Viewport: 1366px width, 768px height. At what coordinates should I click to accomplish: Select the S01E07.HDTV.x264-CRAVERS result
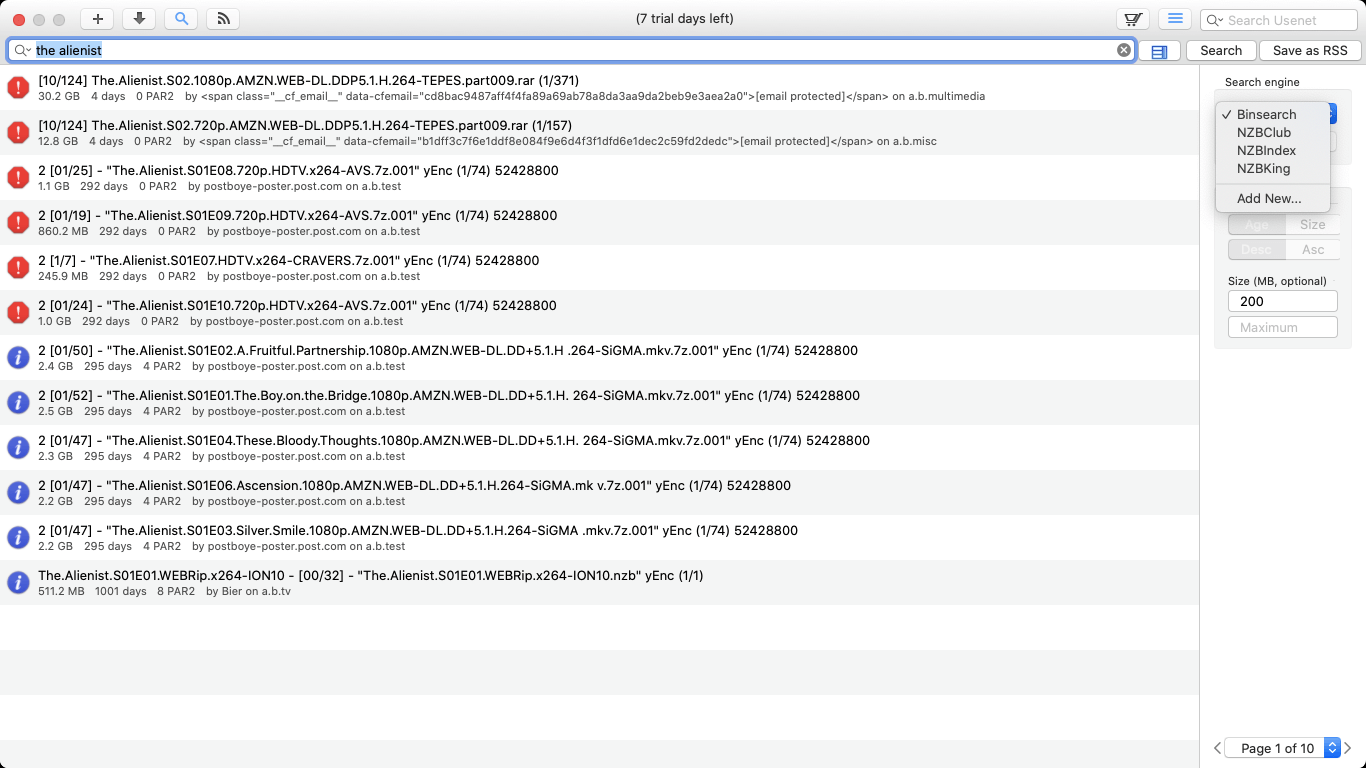click(600, 267)
